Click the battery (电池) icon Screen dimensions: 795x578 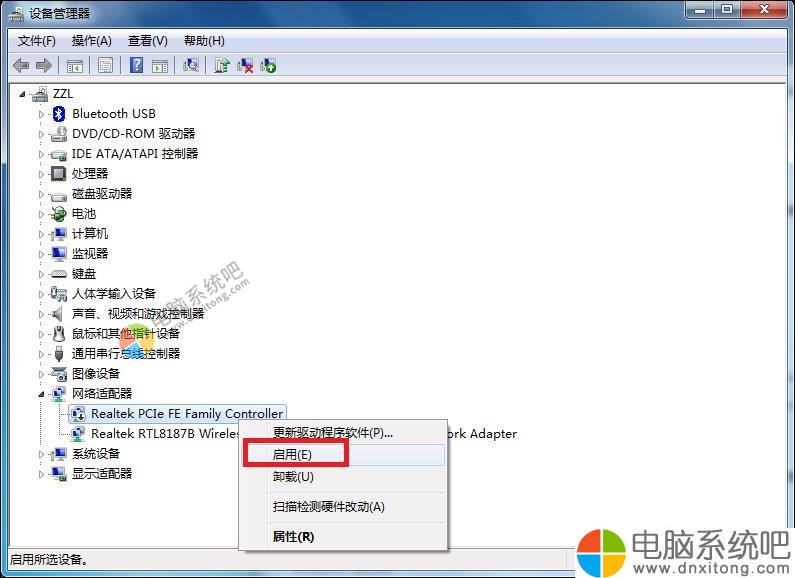pos(59,214)
